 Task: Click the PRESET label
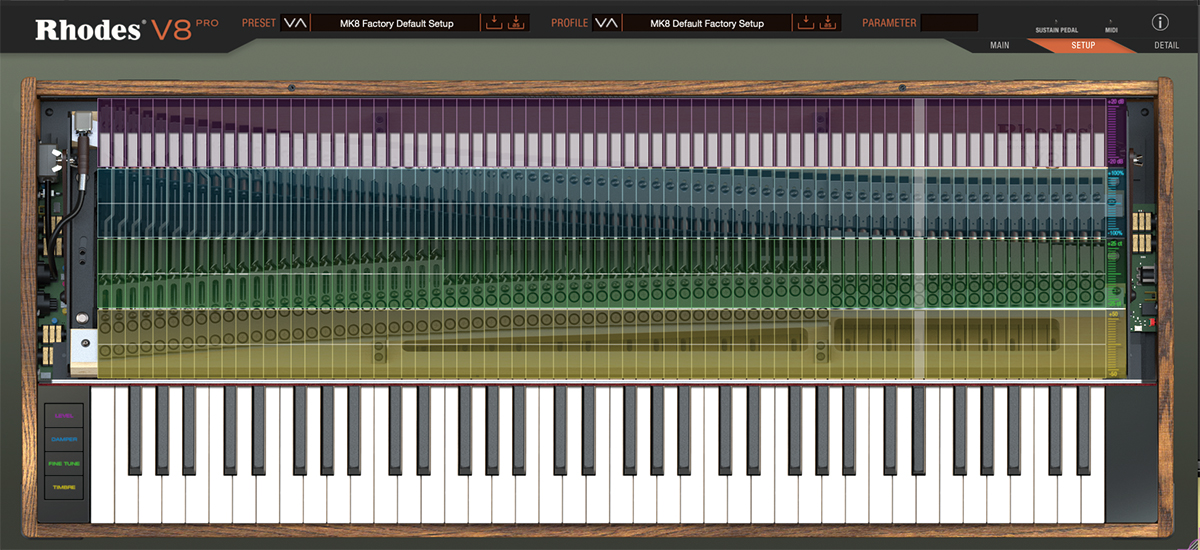(259, 23)
